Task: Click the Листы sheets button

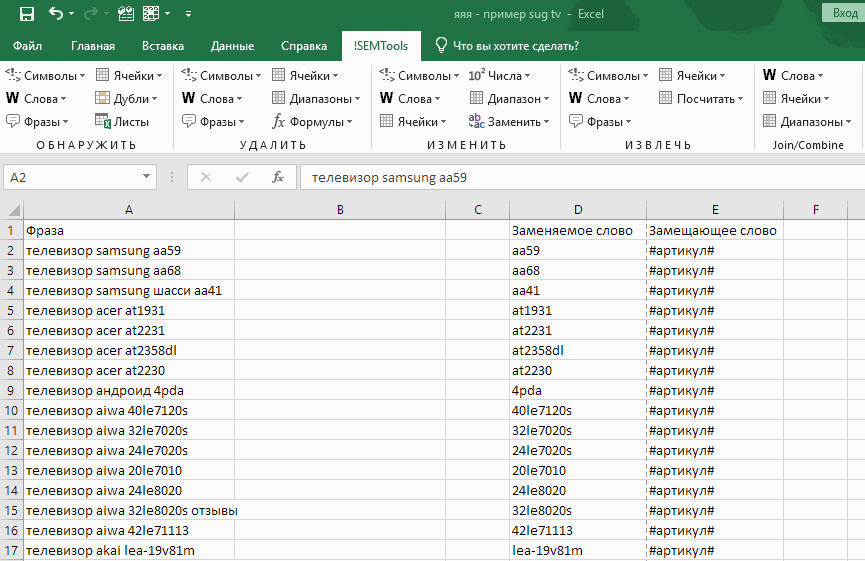Action: click(x=122, y=122)
